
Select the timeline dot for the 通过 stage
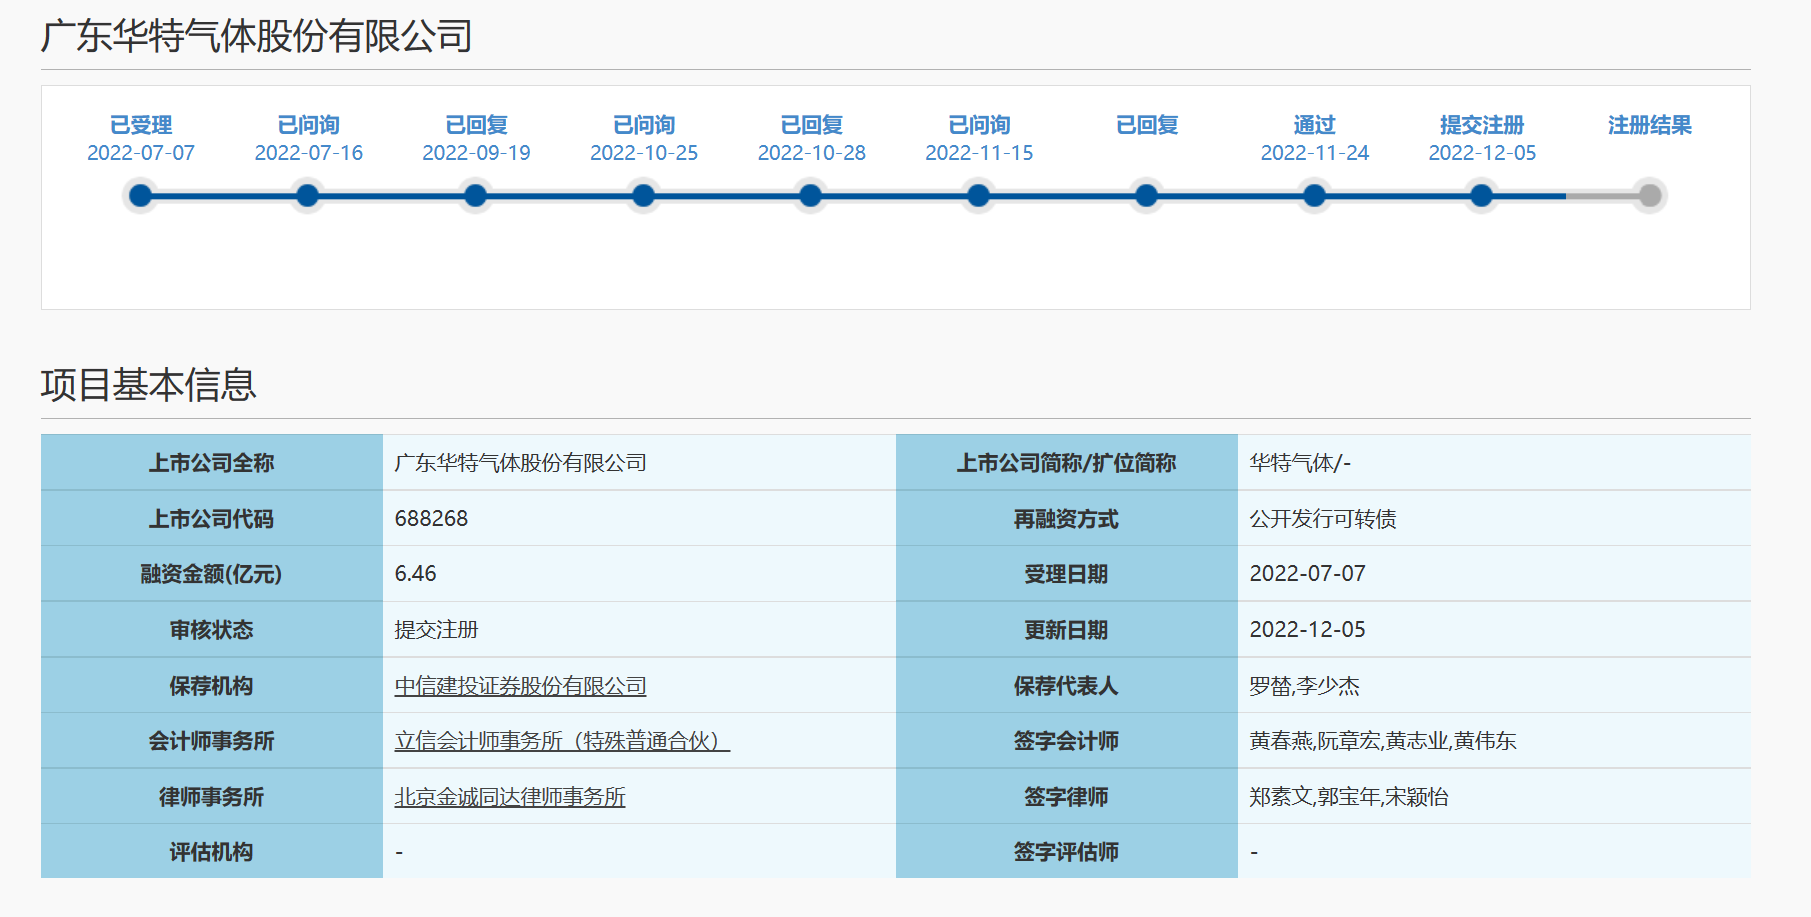click(x=1315, y=196)
